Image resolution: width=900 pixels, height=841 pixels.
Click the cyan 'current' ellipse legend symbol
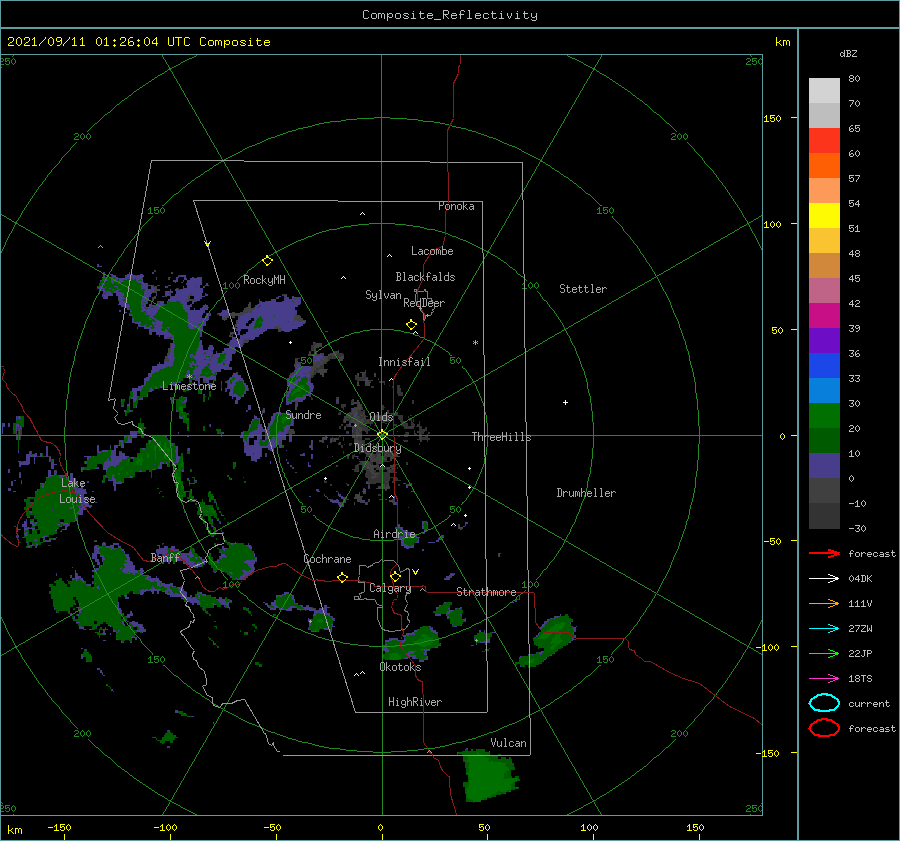pyautogui.click(x=824, y=703)
